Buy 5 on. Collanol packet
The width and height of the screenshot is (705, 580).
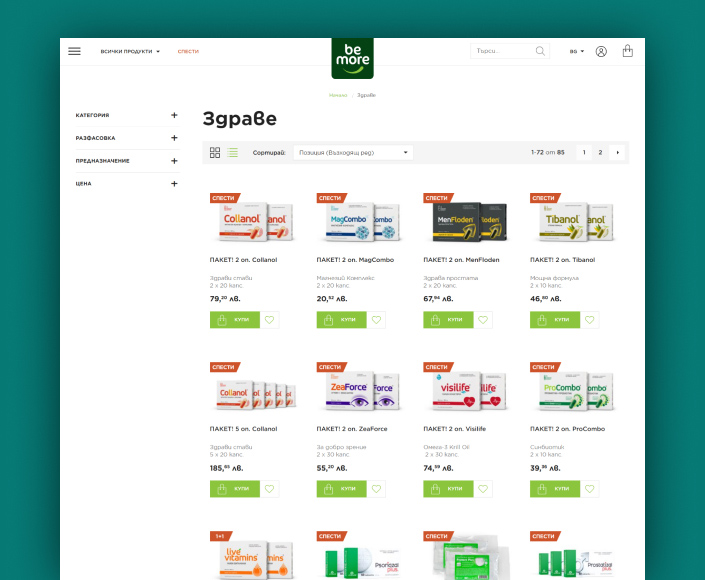coord(235,489)
